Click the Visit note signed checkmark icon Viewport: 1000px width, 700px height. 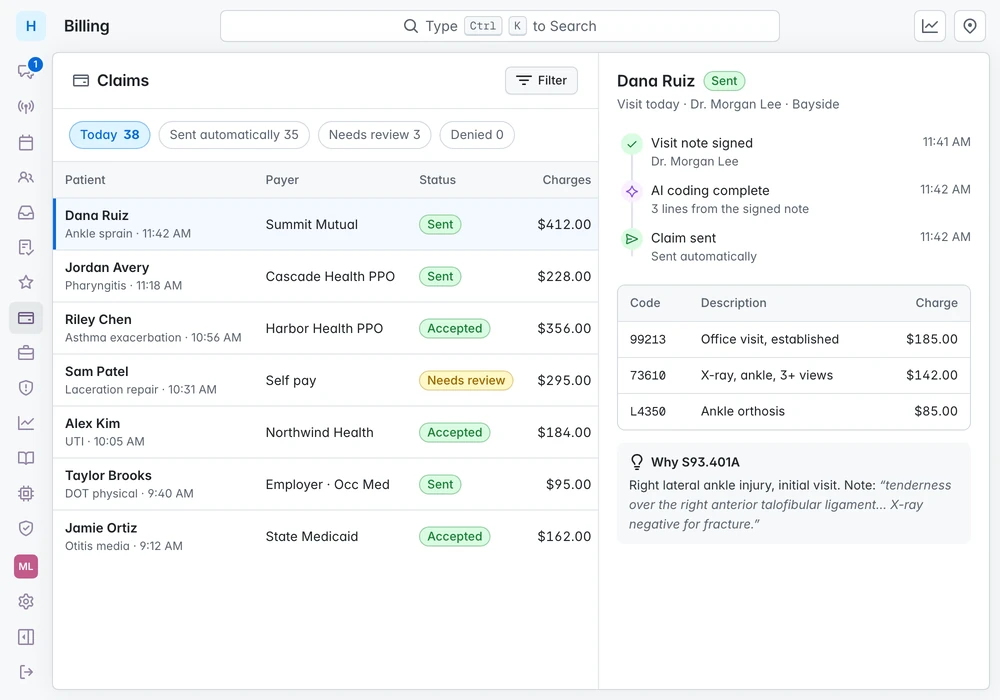tap(632, 144)
